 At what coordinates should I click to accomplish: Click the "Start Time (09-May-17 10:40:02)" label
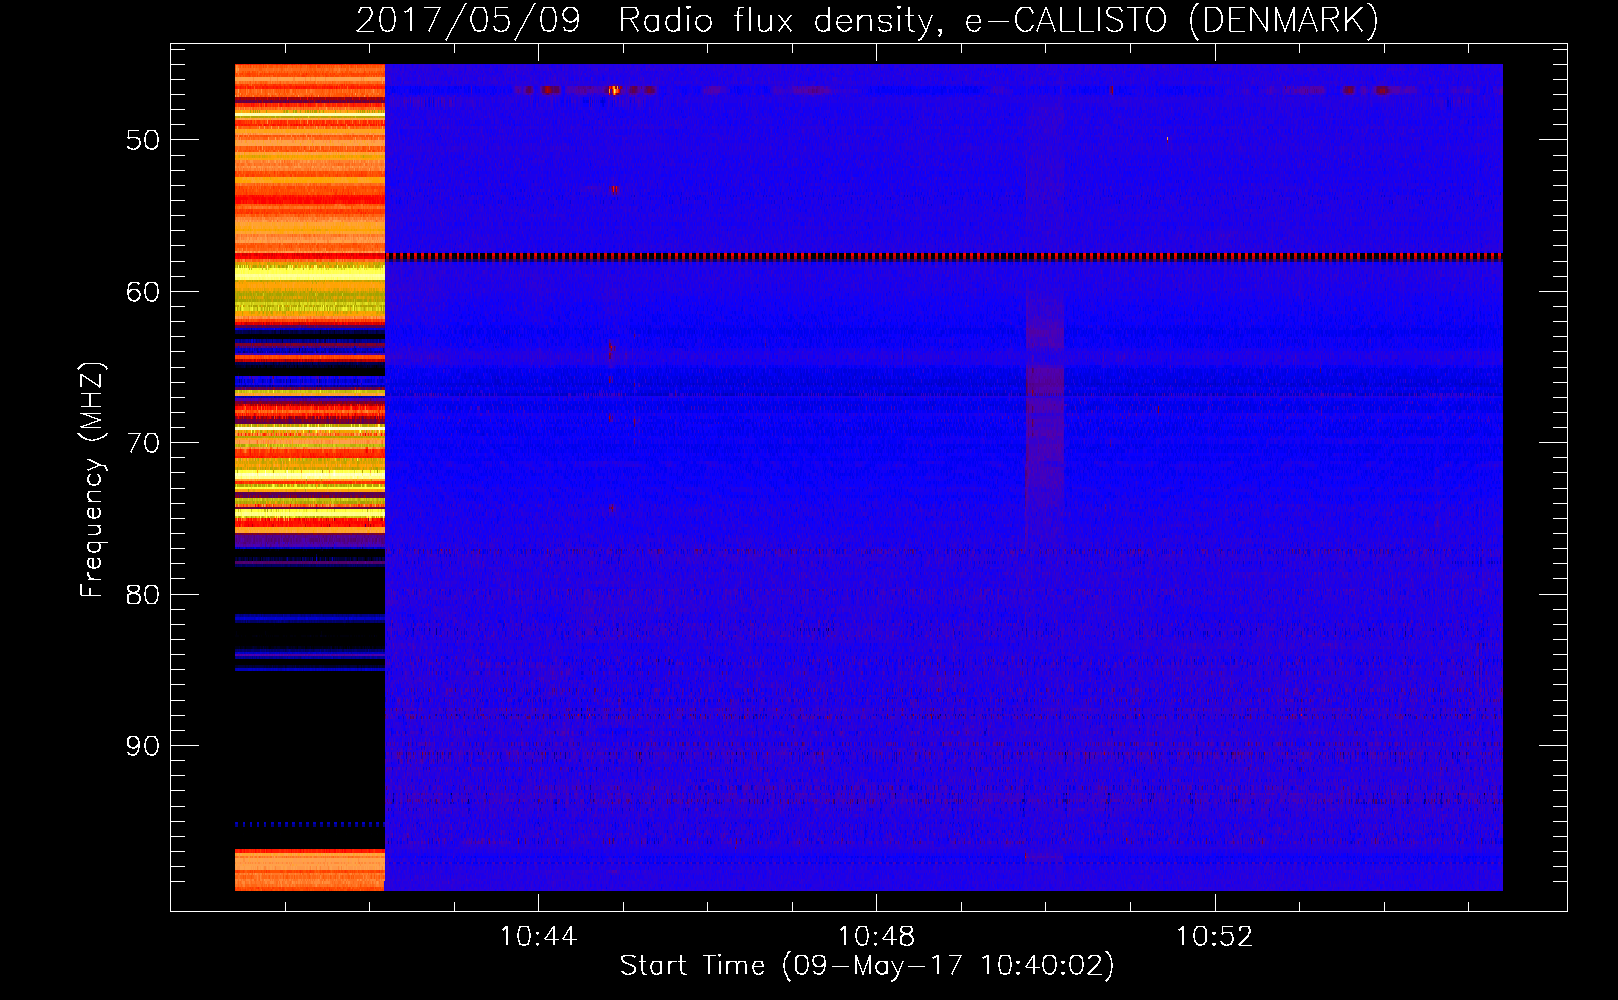pos(867,965)
